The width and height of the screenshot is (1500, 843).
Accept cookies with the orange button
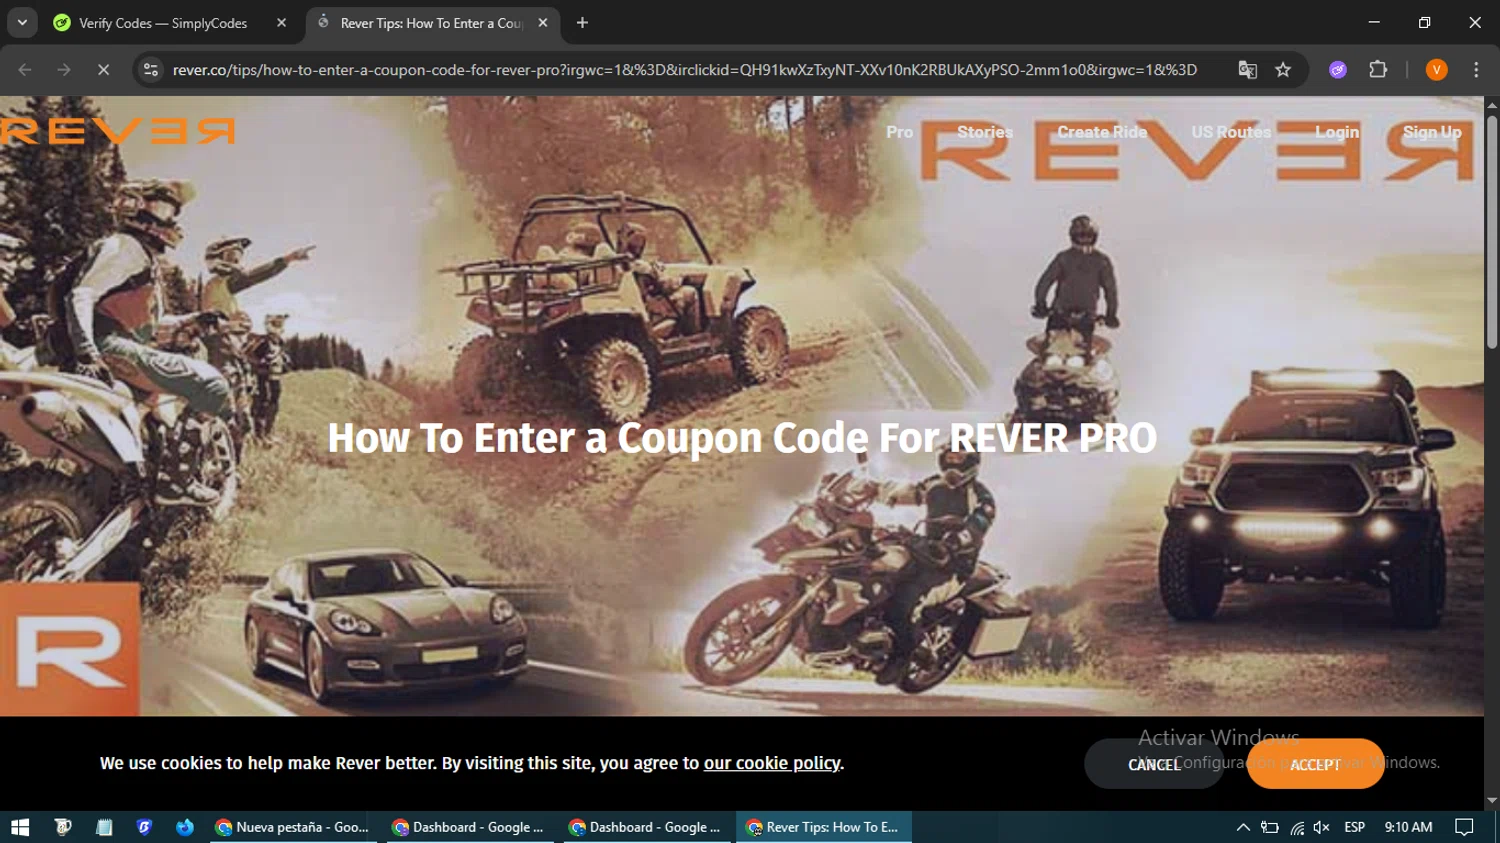[x=1315, y=764]
